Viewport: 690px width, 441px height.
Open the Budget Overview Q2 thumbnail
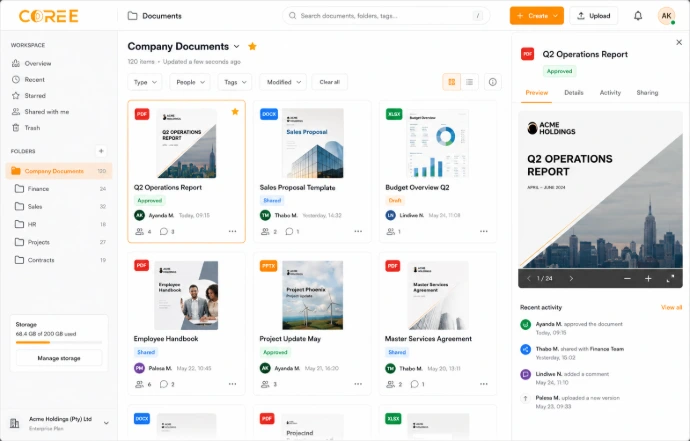pos(438,143)
